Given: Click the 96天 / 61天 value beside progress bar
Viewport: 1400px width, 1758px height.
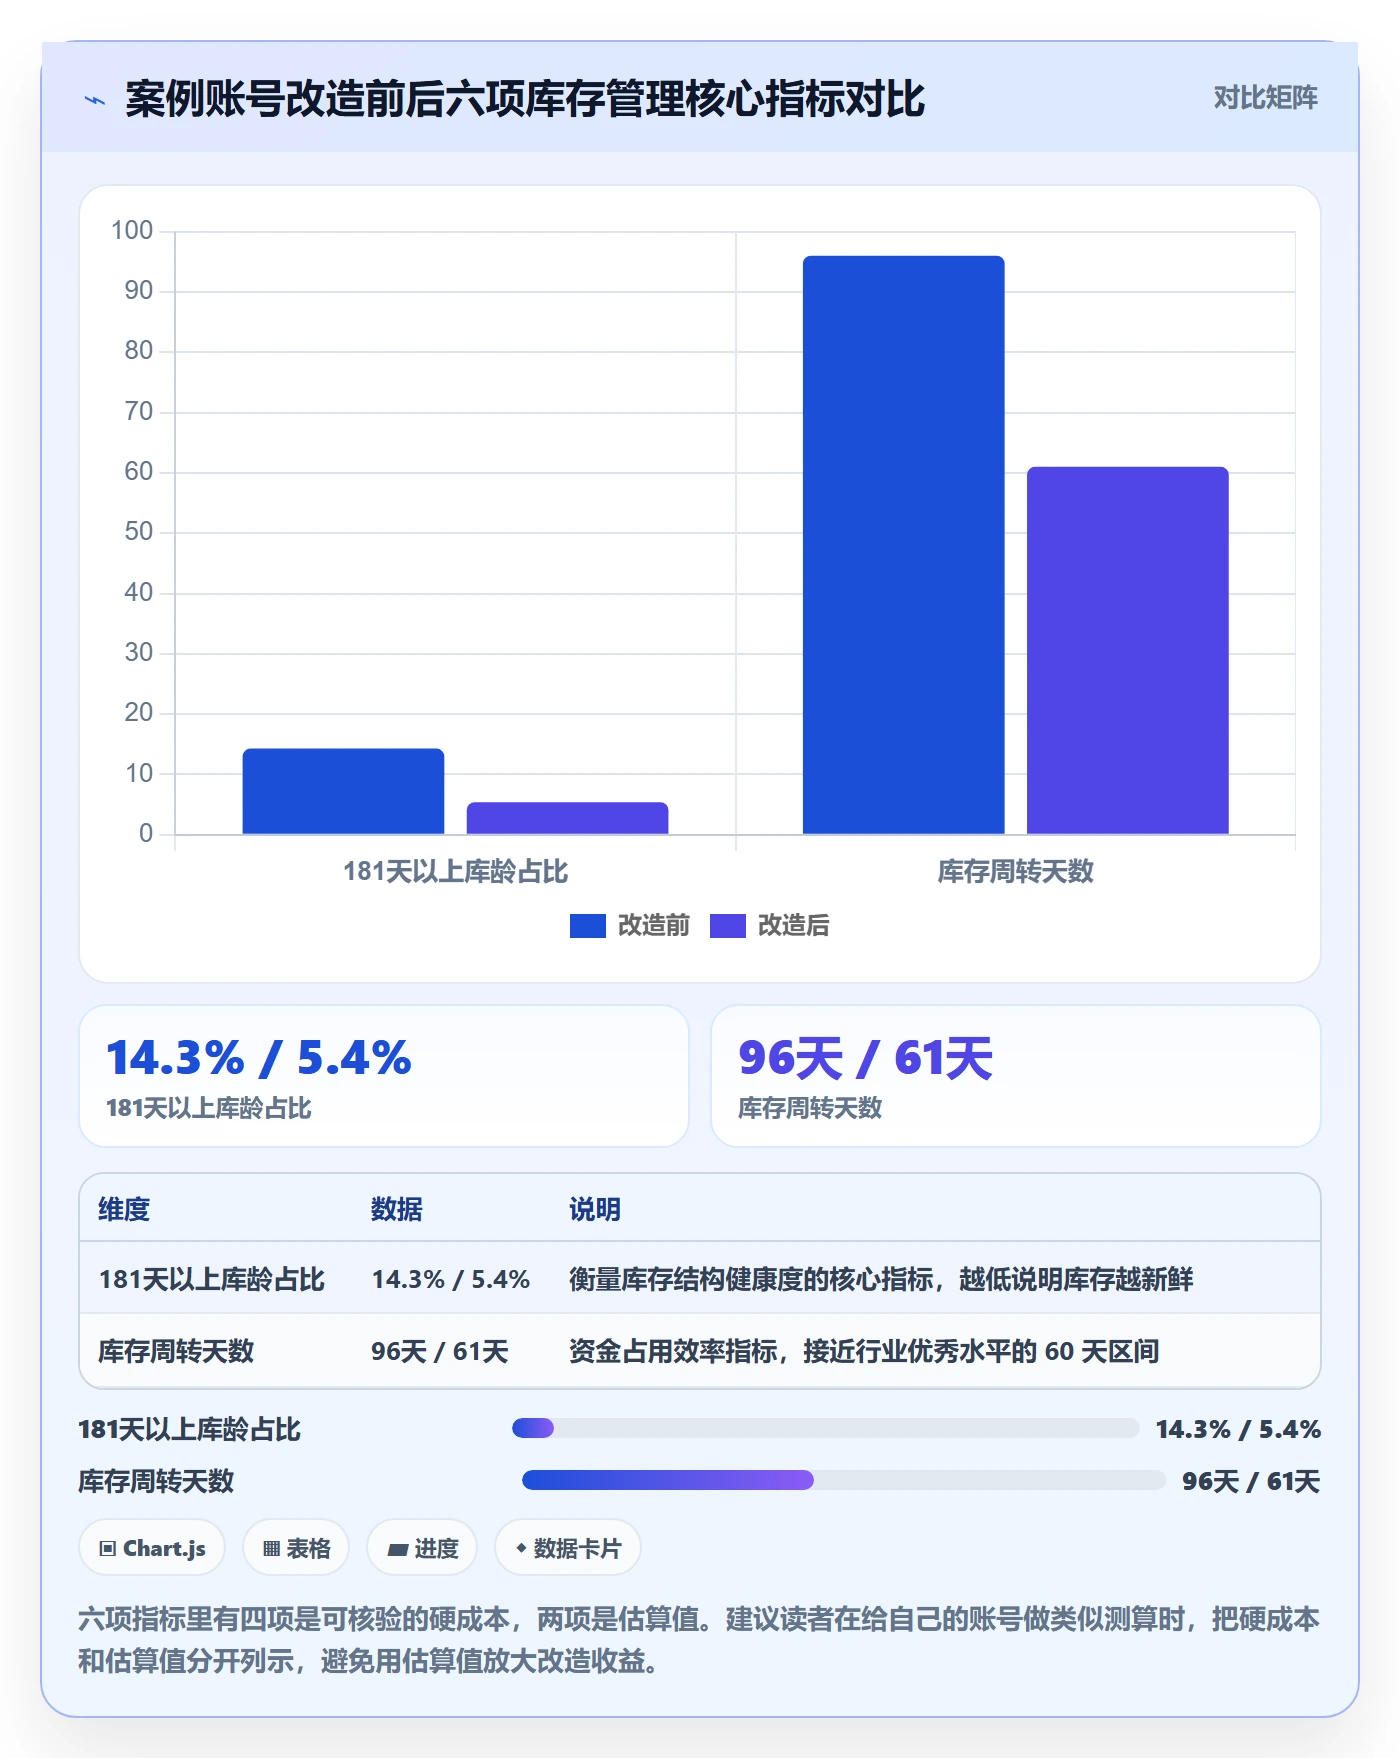Looking at the screenshot, I should click(1251, 1481).
